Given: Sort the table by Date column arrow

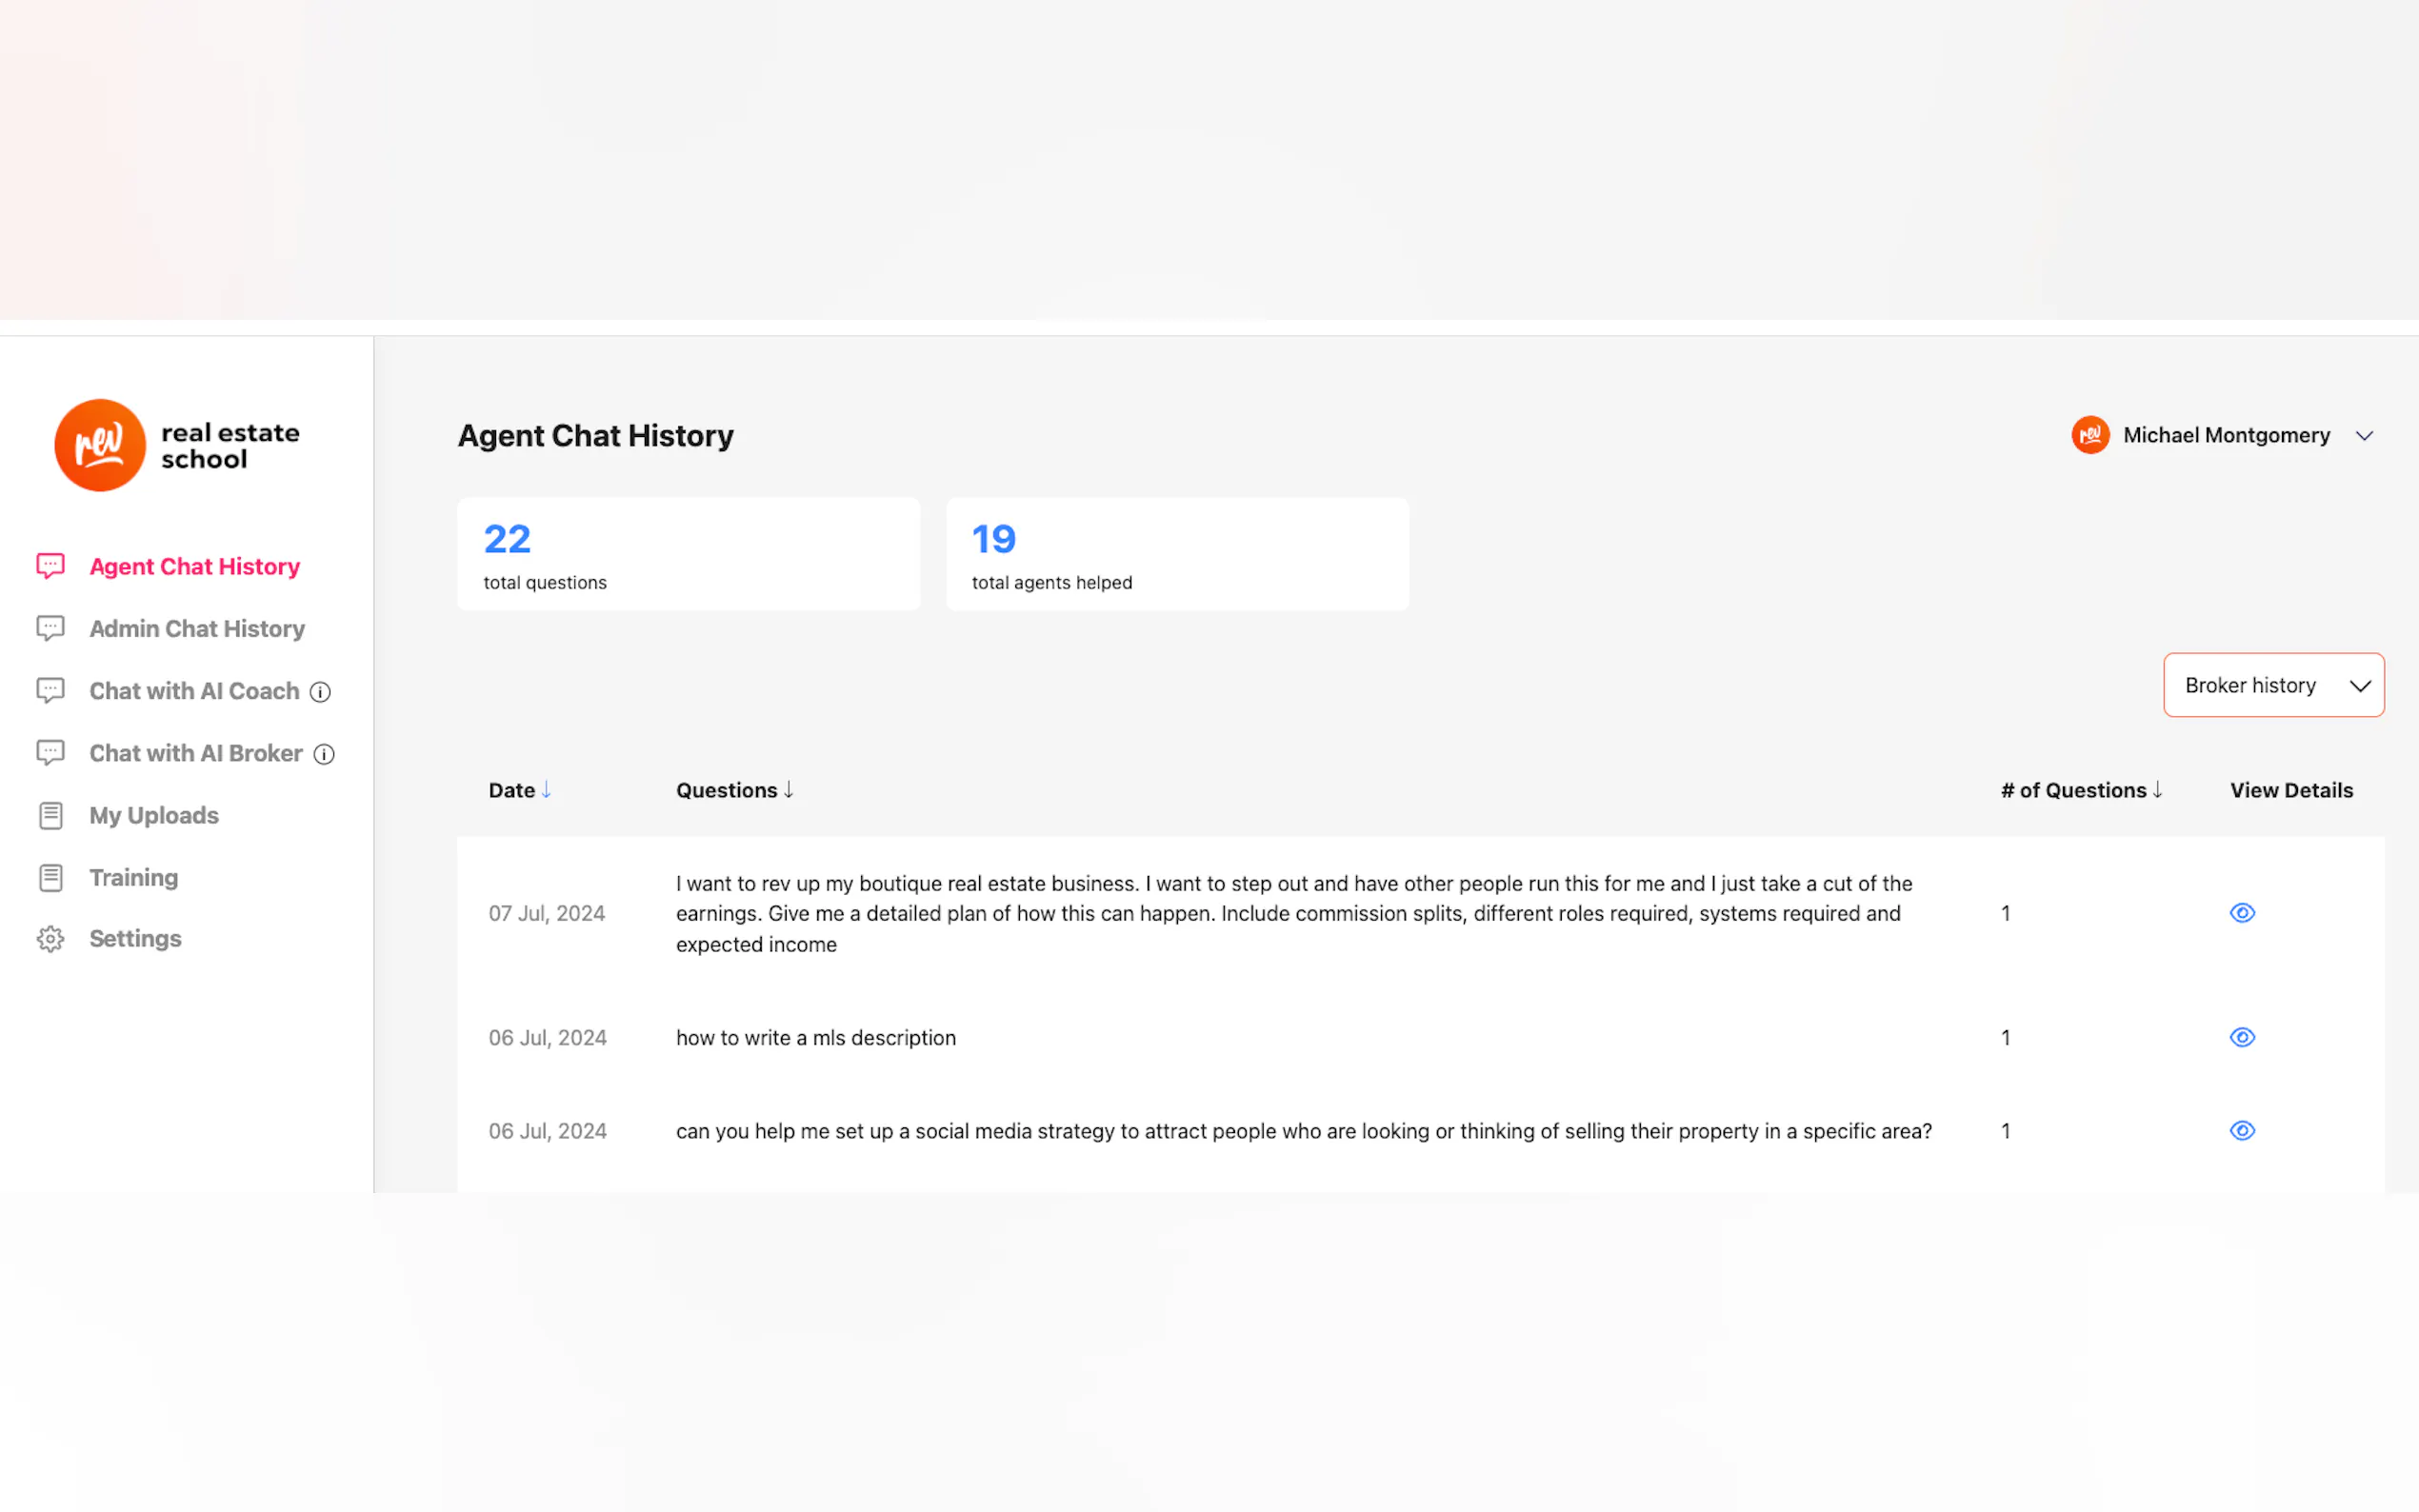Looking at the screenshot, I should (x=546, y=790).
